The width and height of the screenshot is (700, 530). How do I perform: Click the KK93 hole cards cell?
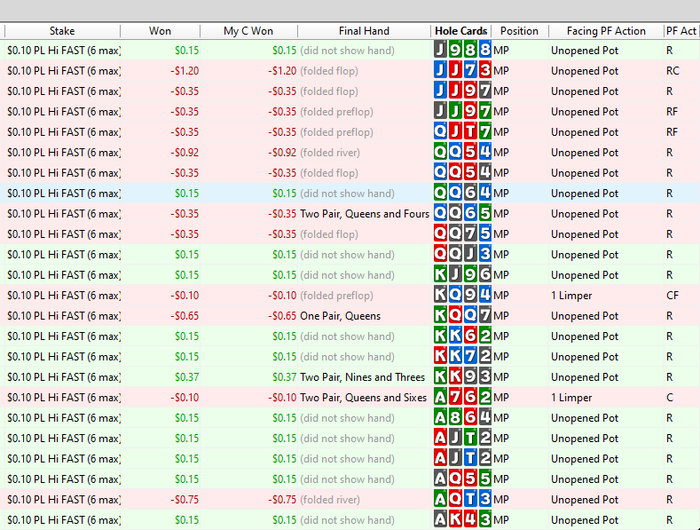(x=462, y=377)
